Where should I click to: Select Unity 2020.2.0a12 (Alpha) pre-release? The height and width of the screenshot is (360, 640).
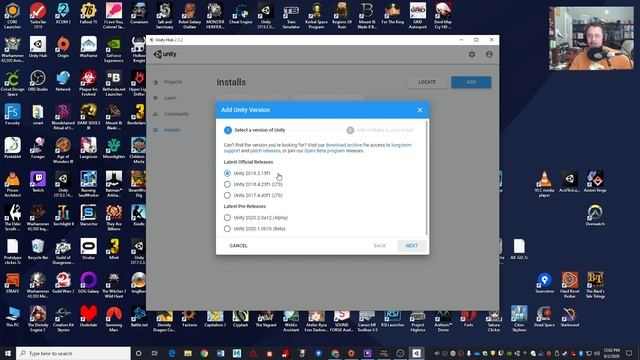pos(227,218)
